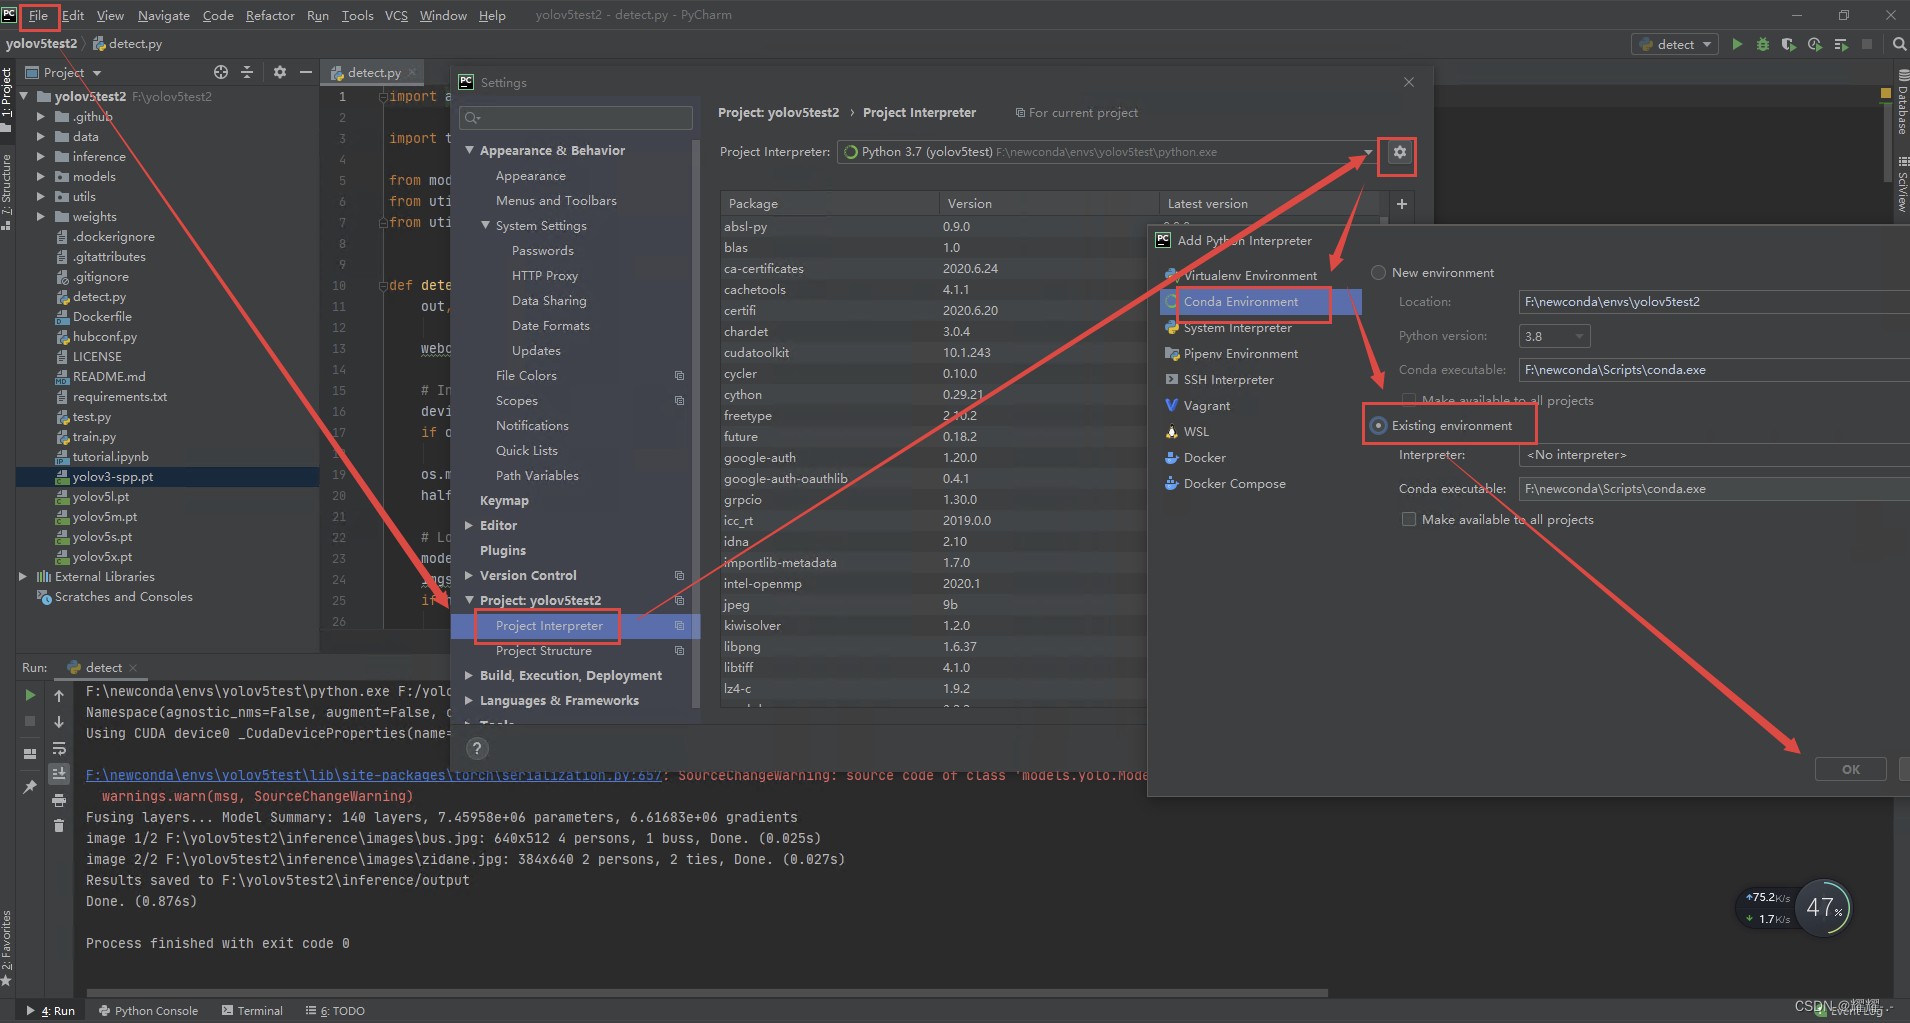Click Run with Coverage icon in toolbar
The height and width of the screenshot is (1023, 1910).
(1789, 44)
